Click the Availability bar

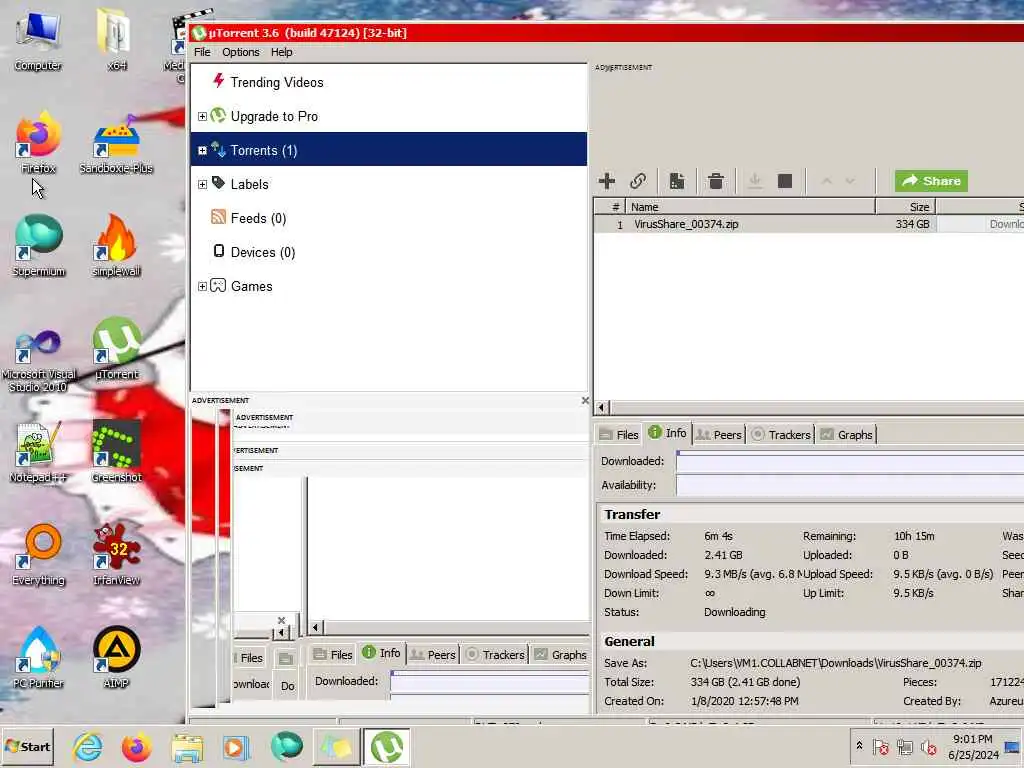(x=850, y=485)
